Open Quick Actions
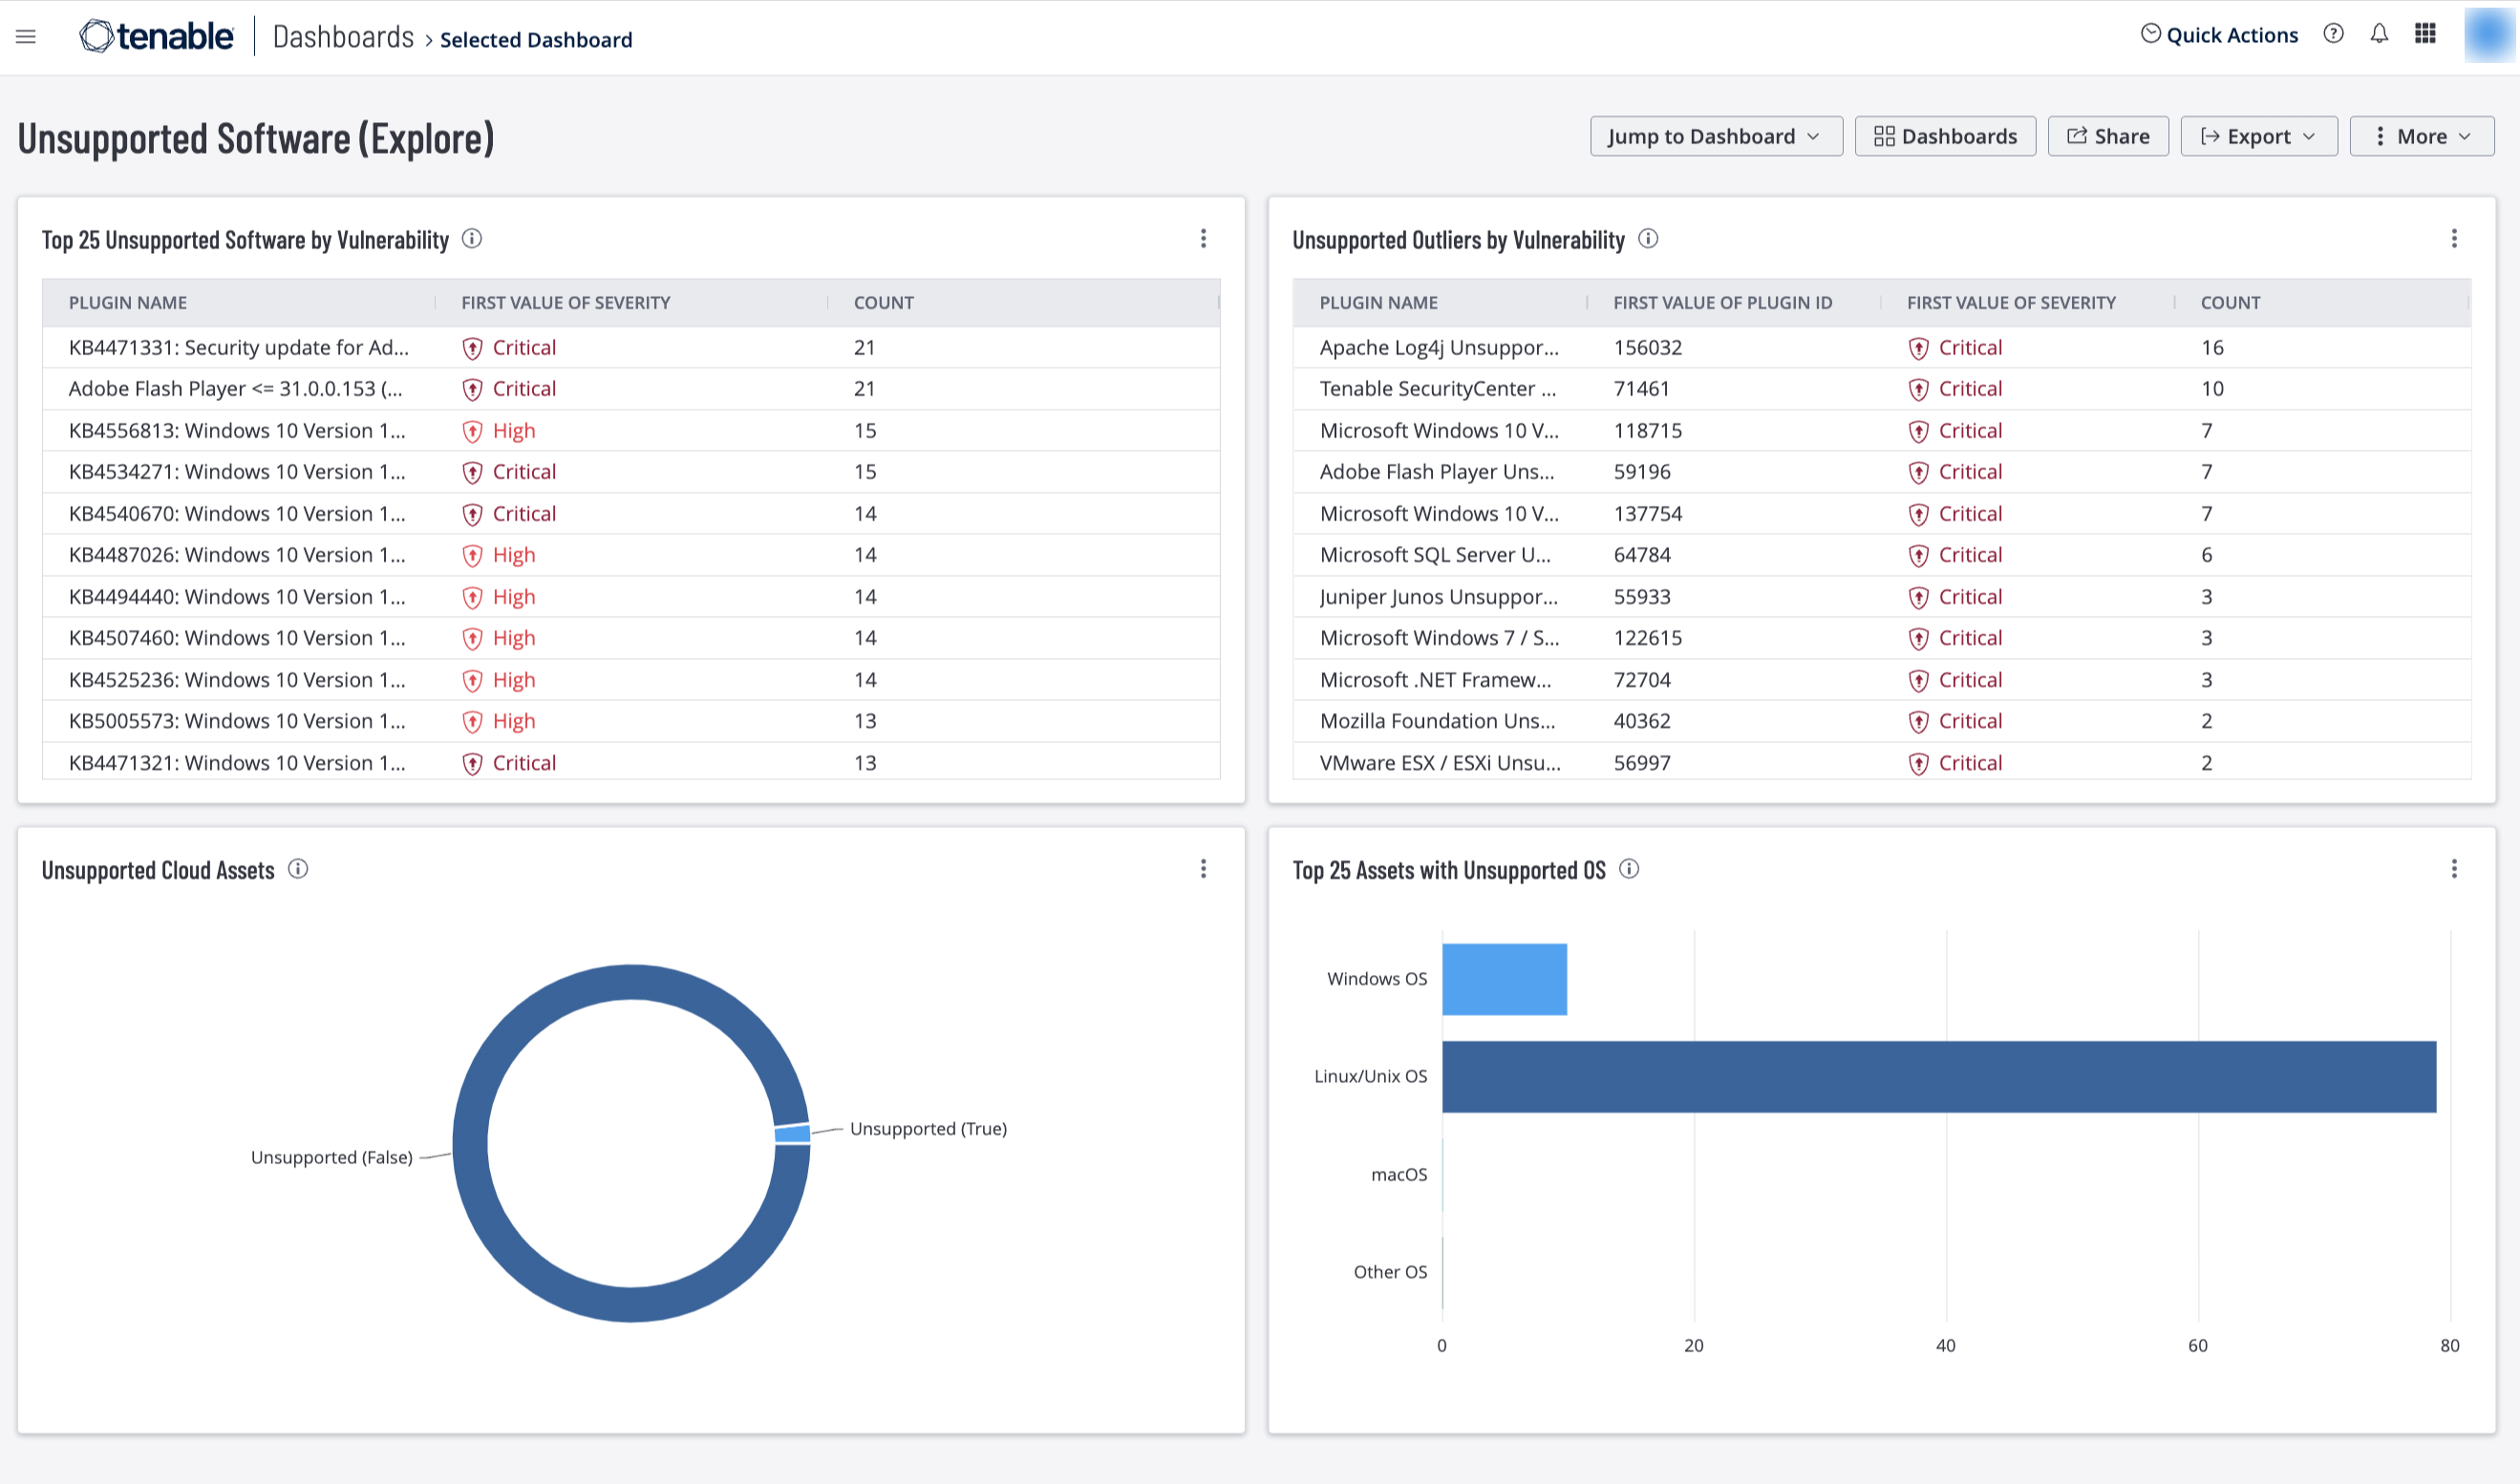Viewport: 2520px width, 1484px height. tap(2219, 35)
